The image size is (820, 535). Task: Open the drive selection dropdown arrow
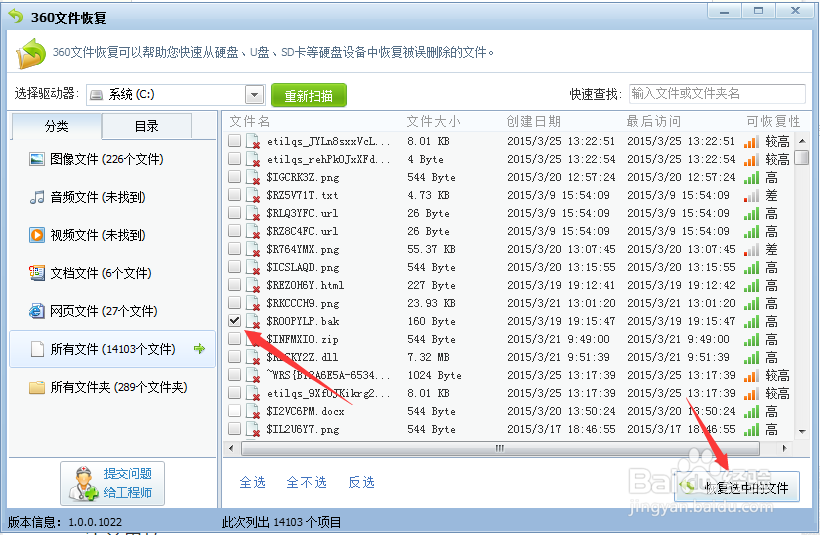pos(255,95)
